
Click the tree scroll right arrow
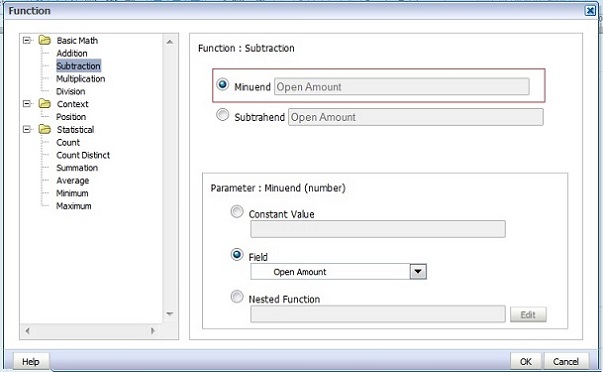(x=153, y=330)
